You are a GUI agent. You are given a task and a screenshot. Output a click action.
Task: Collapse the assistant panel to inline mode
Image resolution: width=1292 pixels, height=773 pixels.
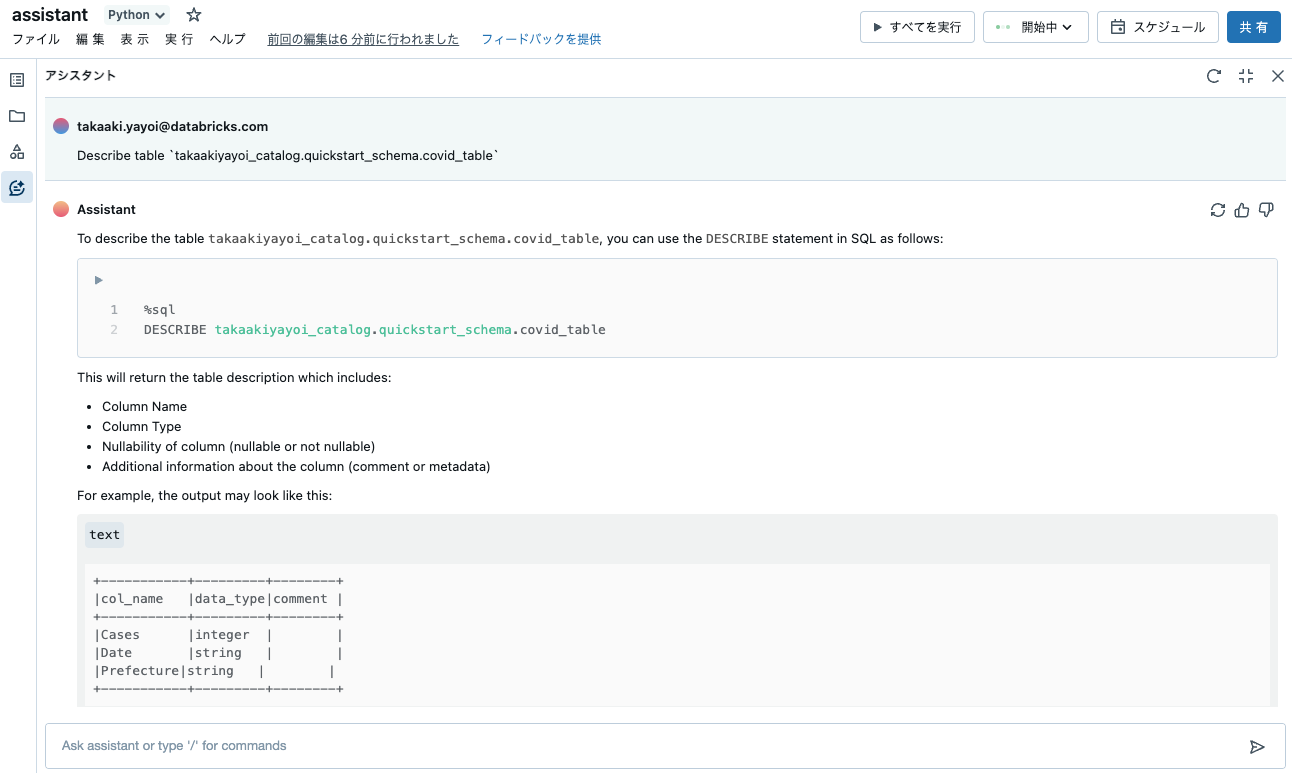point(1246,75)
